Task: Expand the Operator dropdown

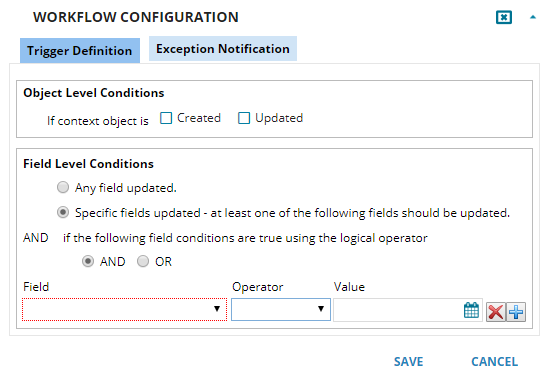Action: click(281, 309)
